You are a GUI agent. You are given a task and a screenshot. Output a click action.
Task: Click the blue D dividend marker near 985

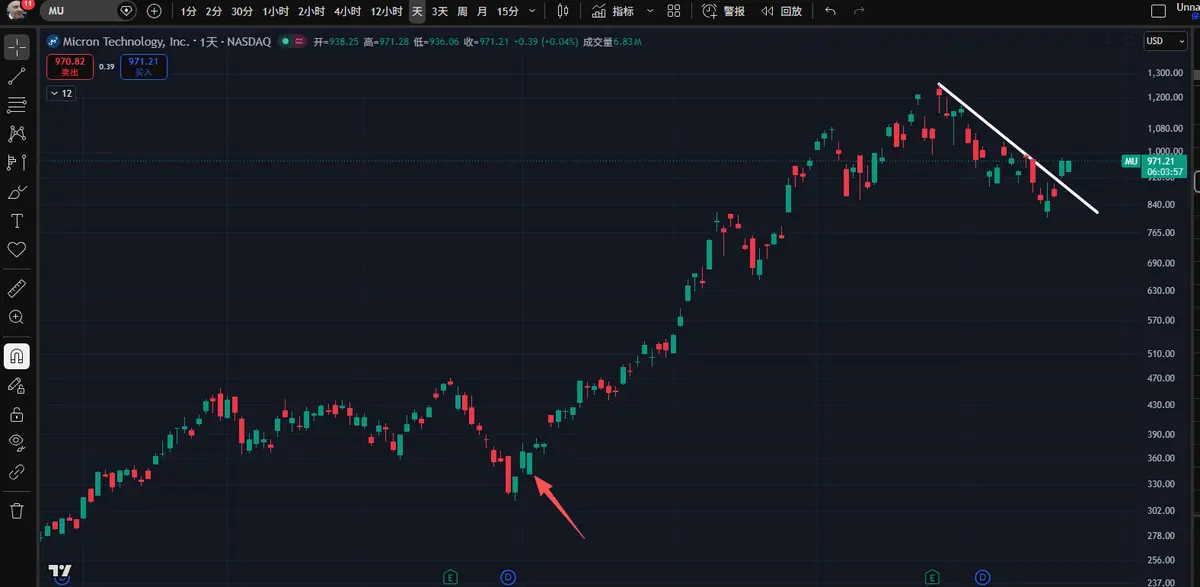[984, 577]
